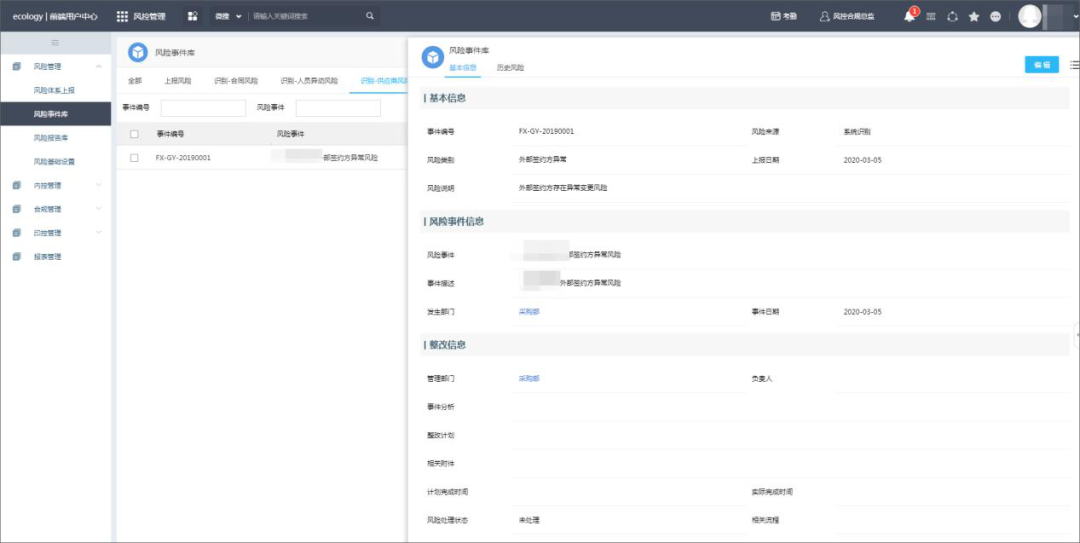This screenshot has height=543, width=1080.
Task: Click the blue 编辑 button
Action: tap(1041, 65)
